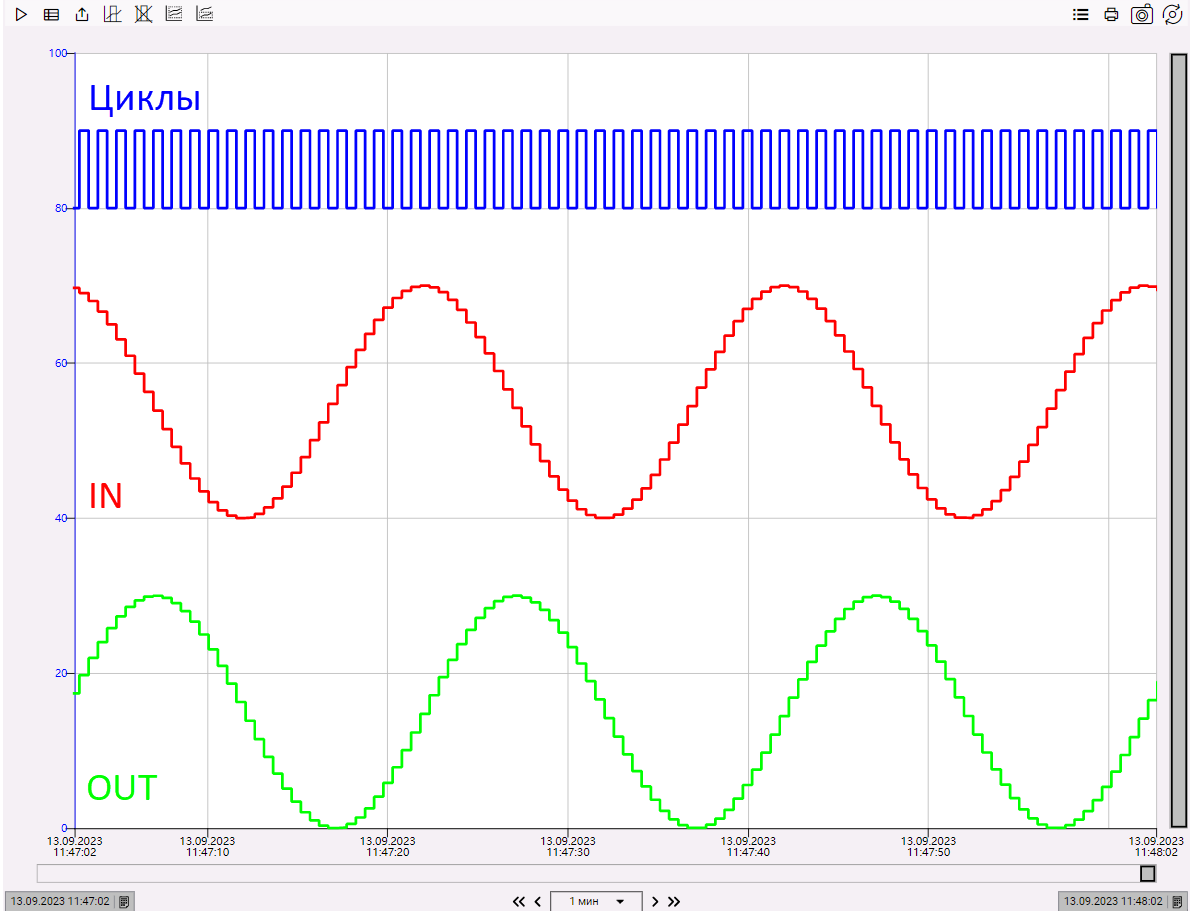The width and height of the screenshot is (1190, 911).
Task: Click the refresh sync icon at the top right
Action: pyautogui.click(x=1172, y=15)
